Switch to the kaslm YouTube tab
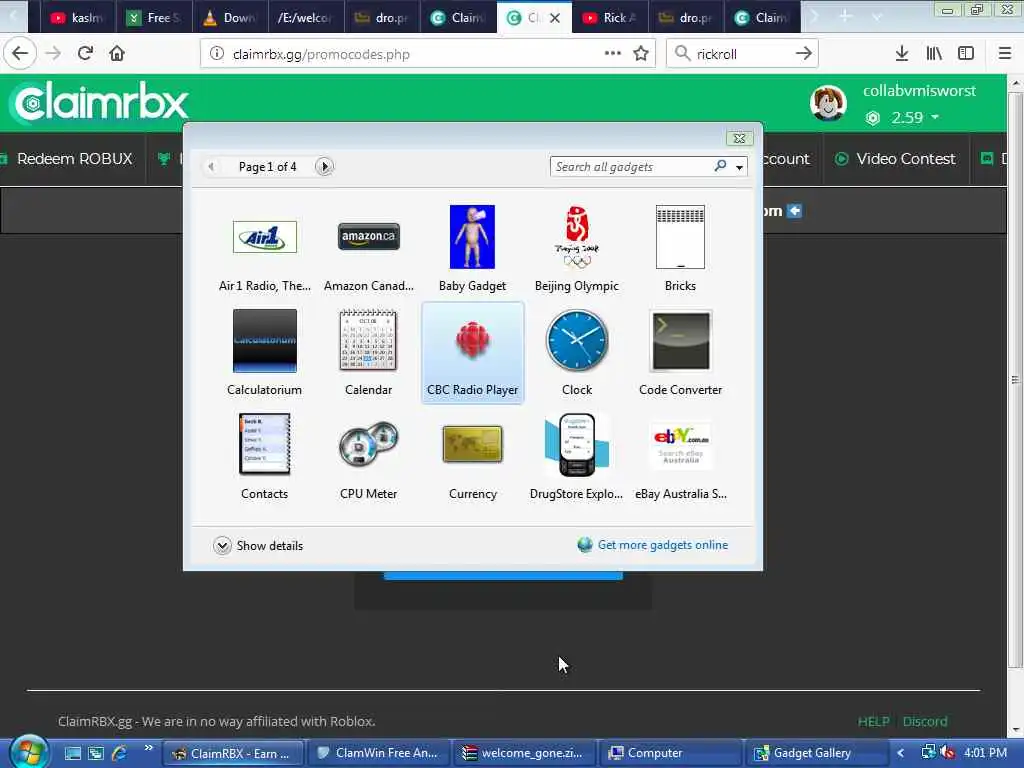 (x=77, y=18)
